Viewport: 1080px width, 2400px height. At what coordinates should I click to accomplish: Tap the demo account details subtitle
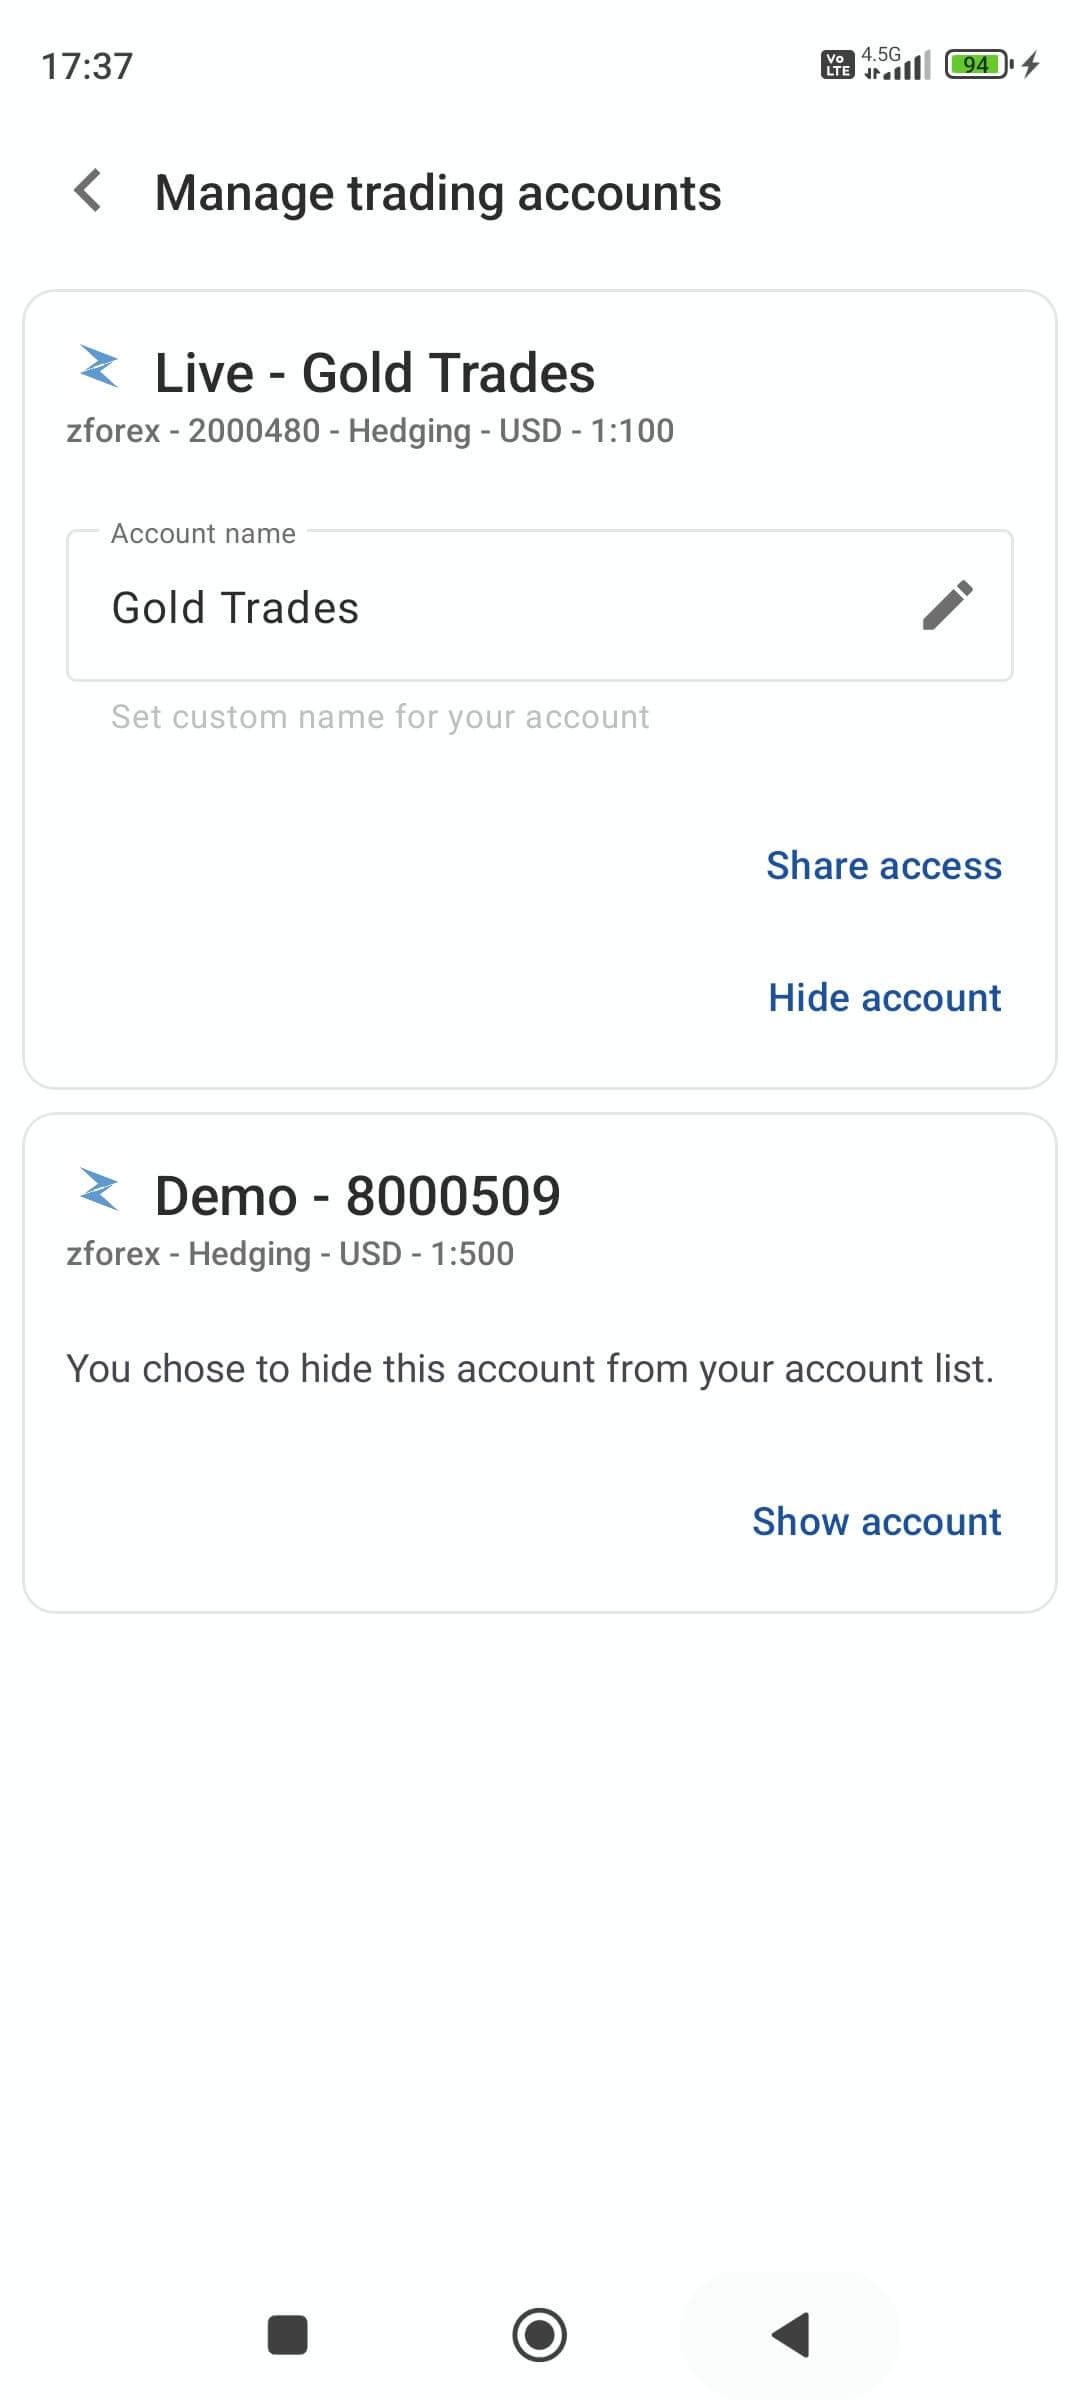[290, 1254]
